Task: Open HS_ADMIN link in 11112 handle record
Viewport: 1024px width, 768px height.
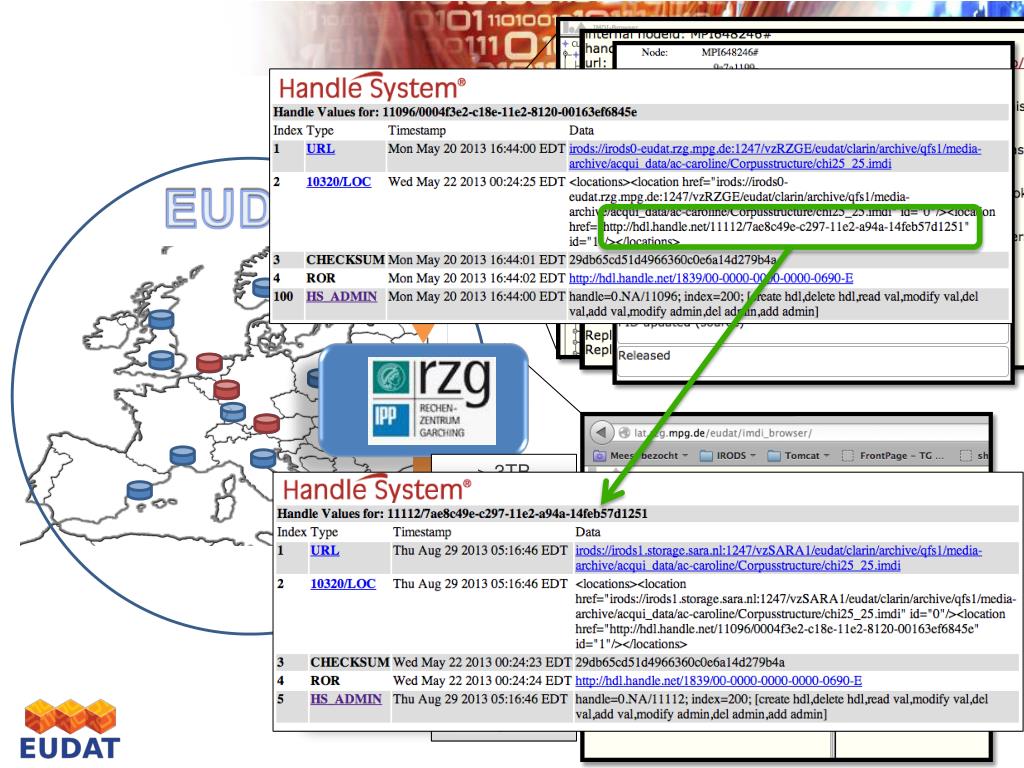Action: click(x=345, y=699)
